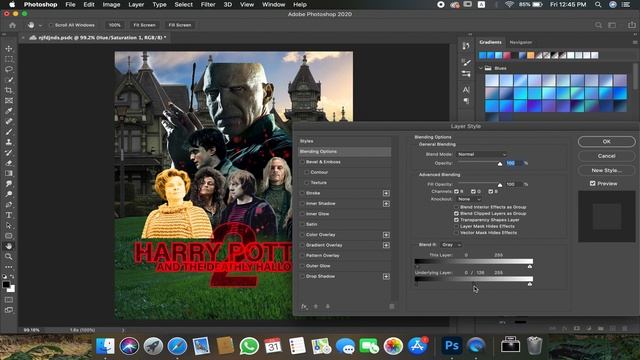
Task: Toggle the Preview checkbox
Action: coord(593,184)
